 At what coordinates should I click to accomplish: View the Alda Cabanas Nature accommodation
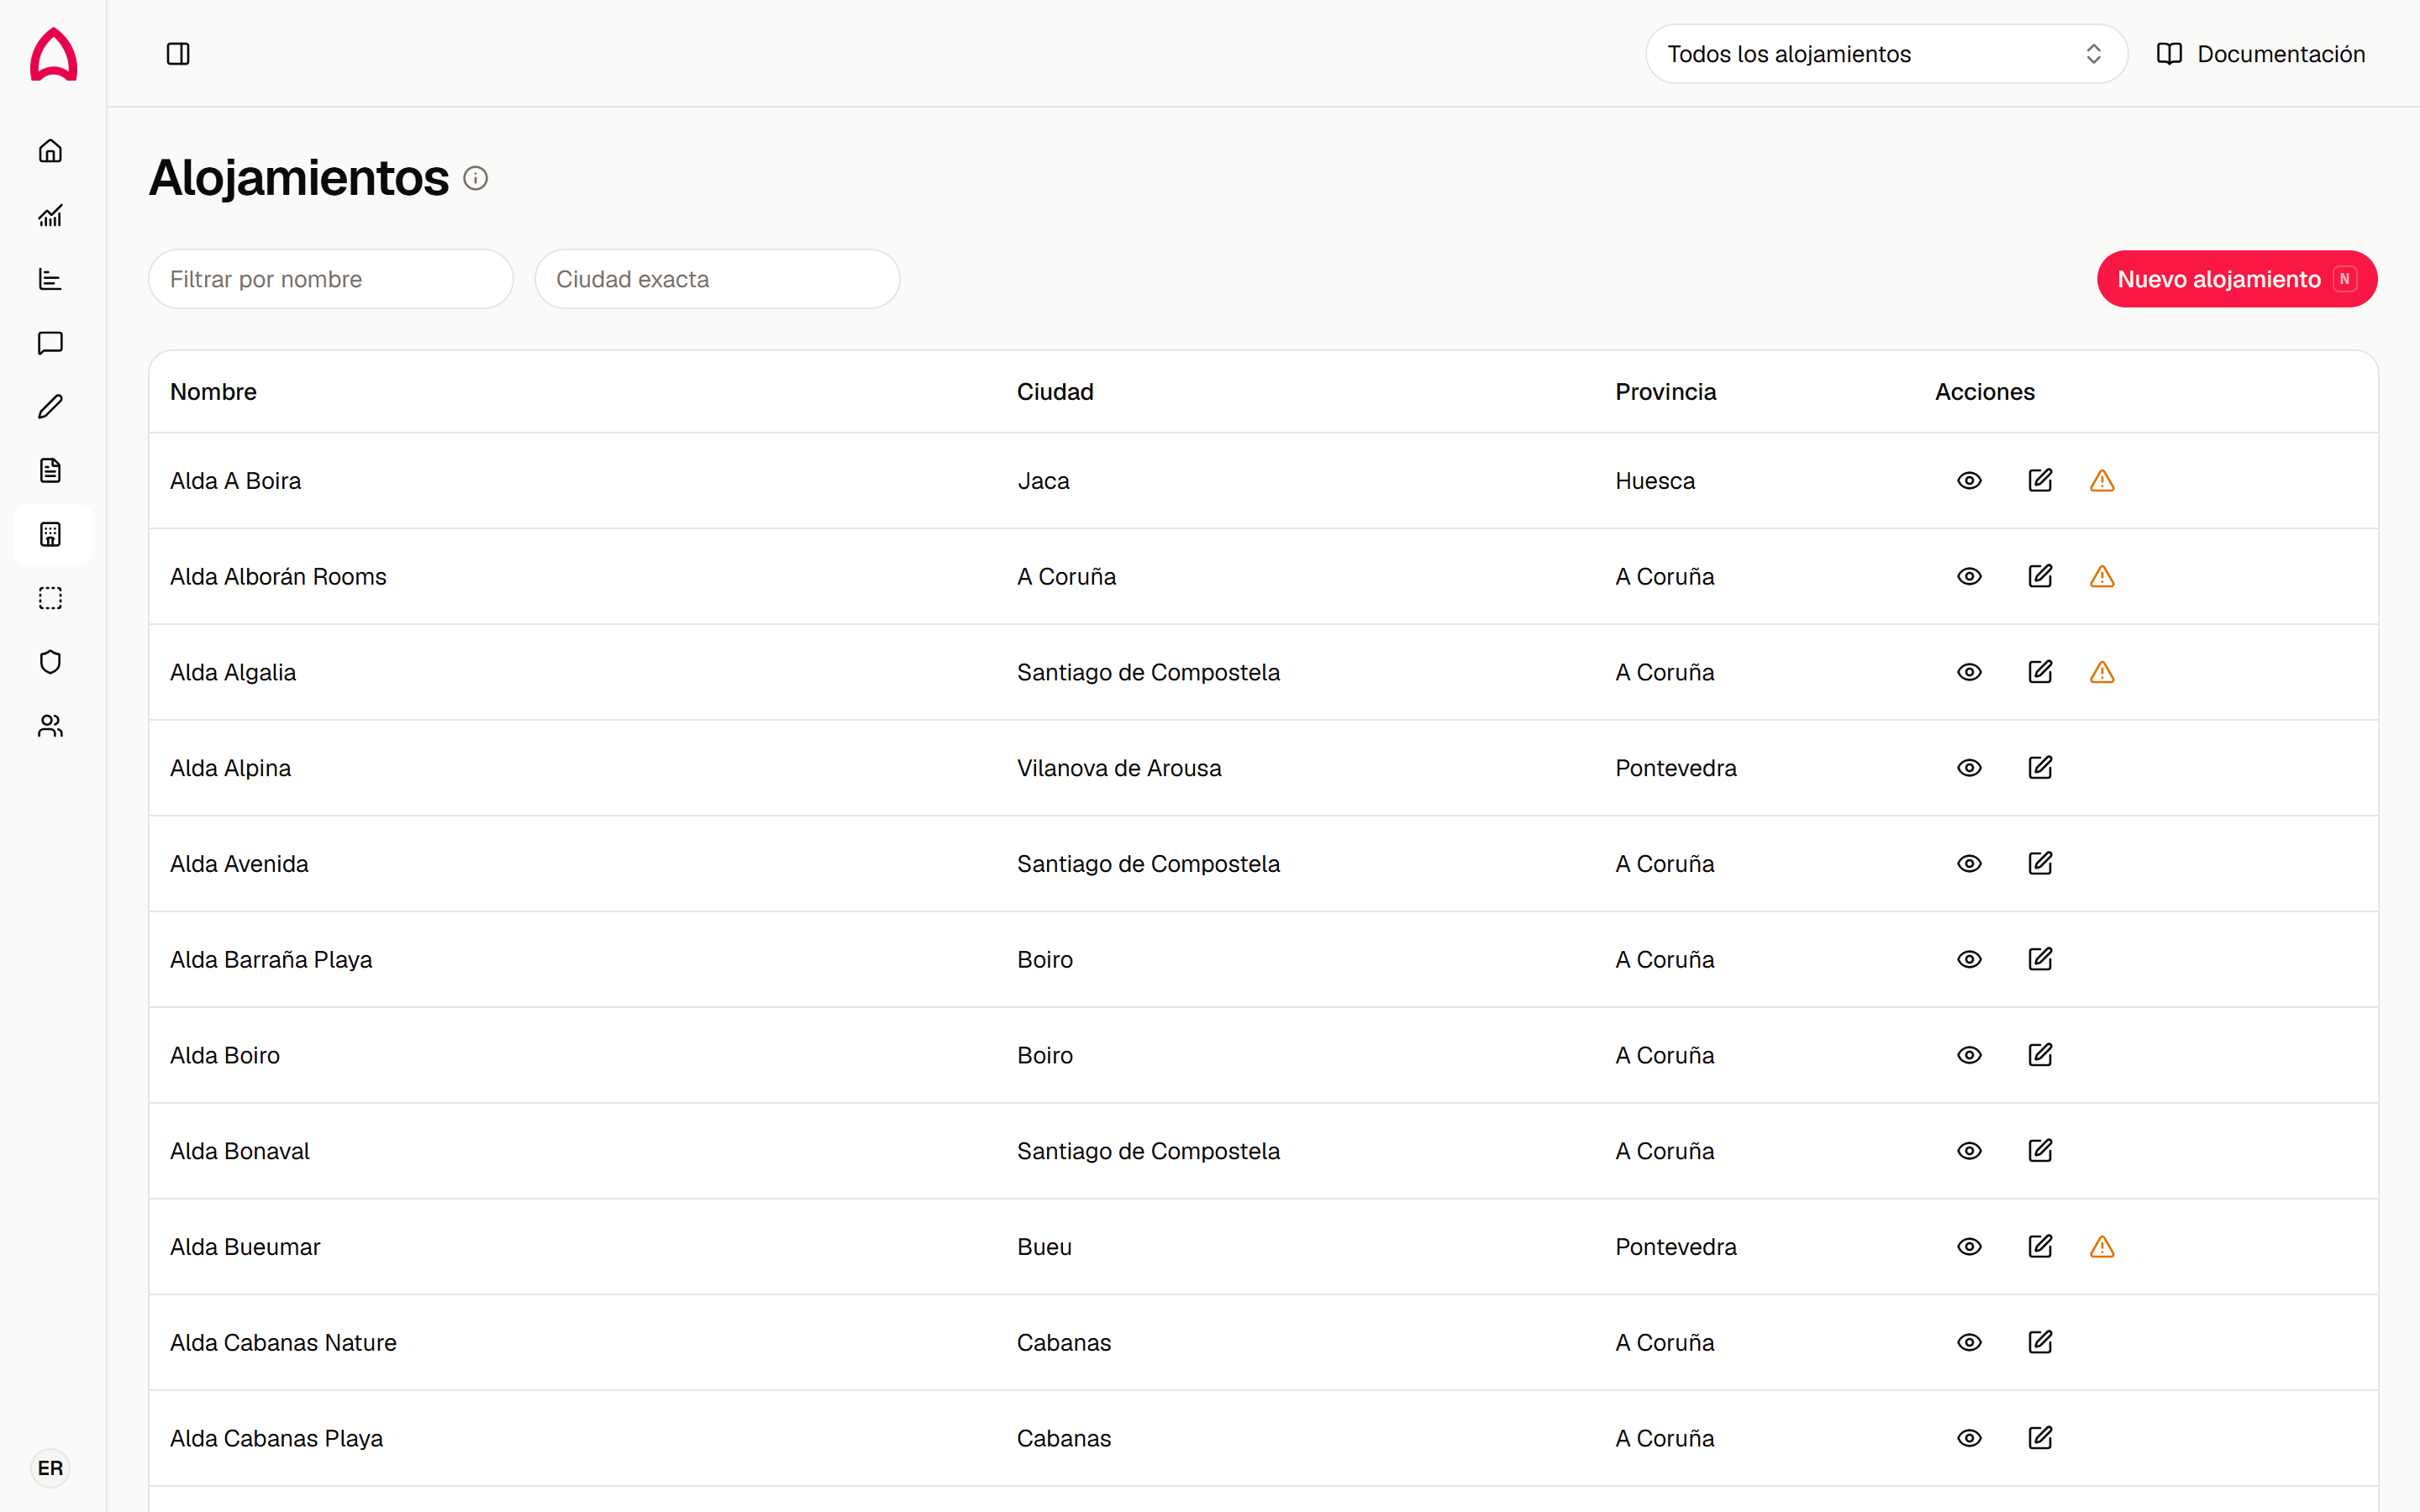[x=1969, y=1343]
